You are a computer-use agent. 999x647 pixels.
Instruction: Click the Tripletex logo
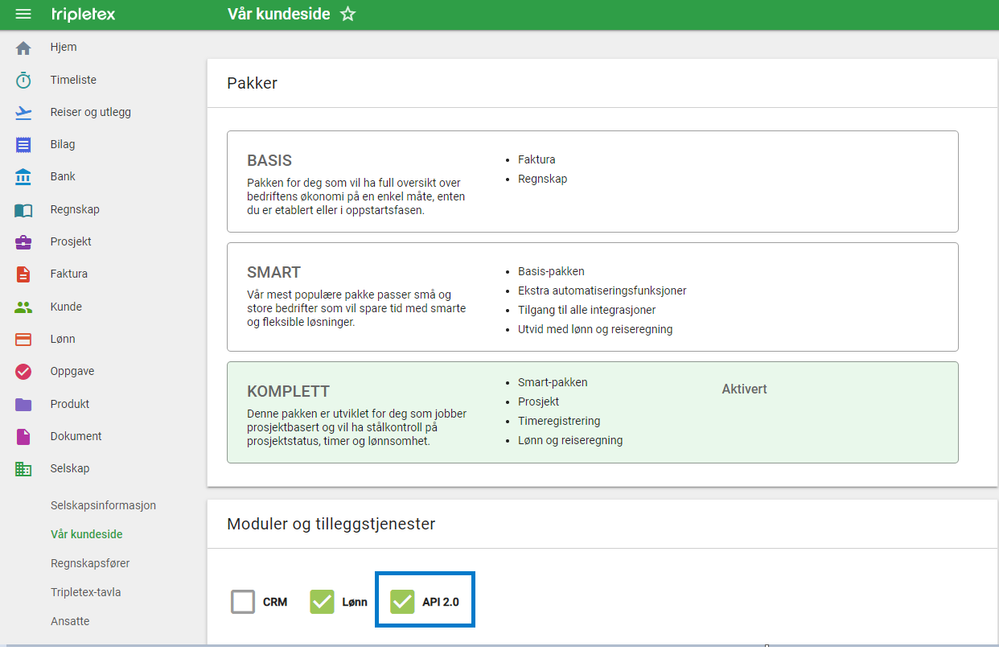coord(83,14)
